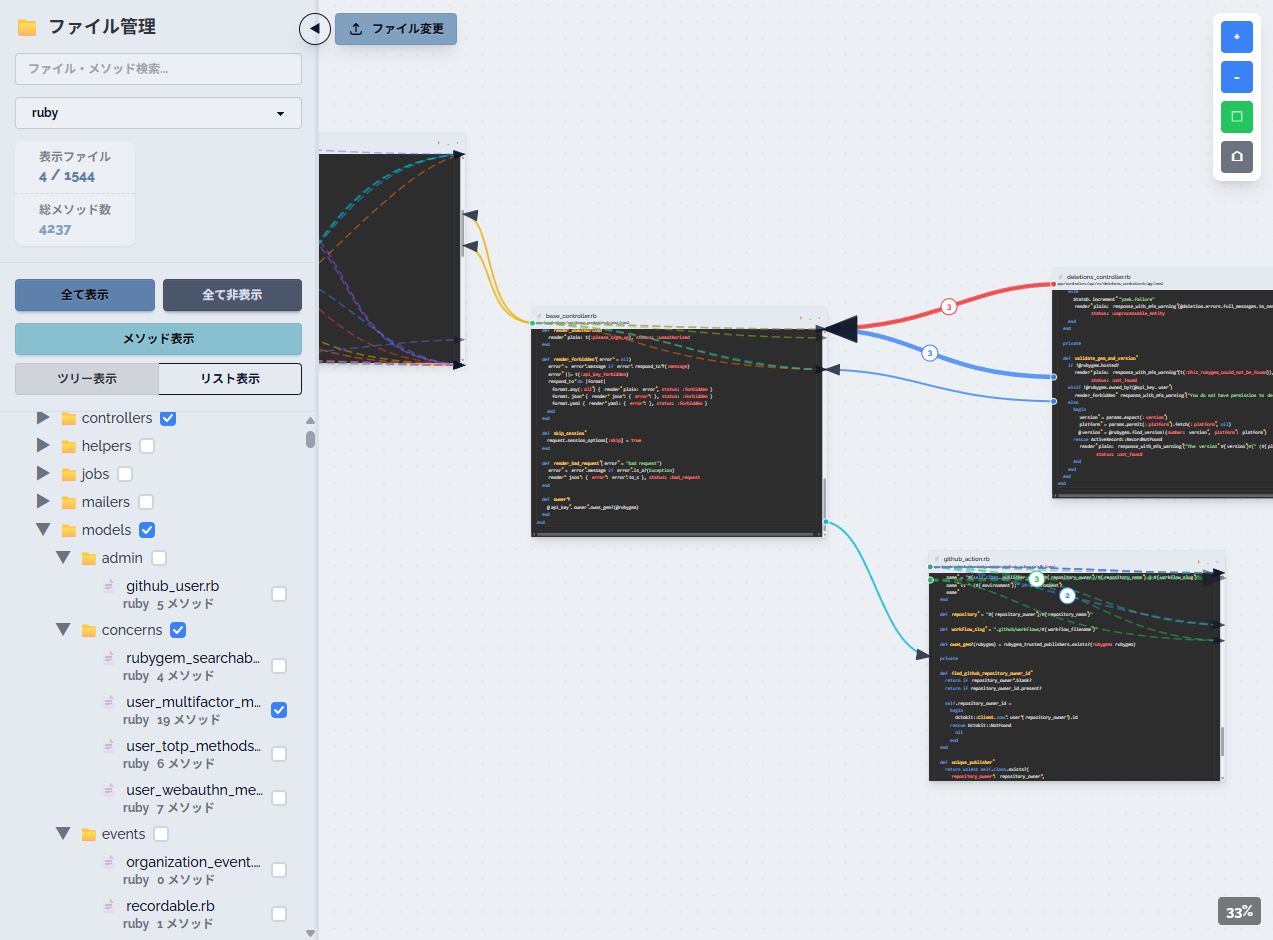Click the events folder icon
This screenshot has width=1273, height=940.
pyautogui.click(x=89, y=834)
